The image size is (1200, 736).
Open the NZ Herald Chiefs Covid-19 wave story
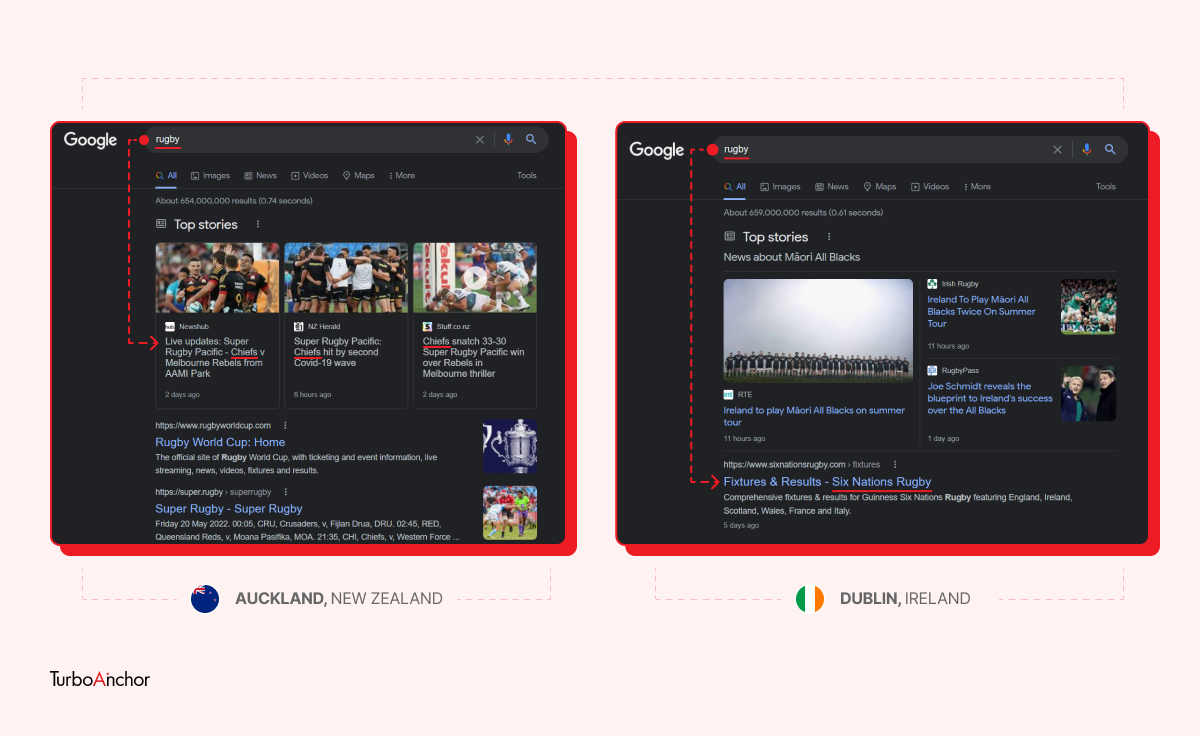(337, 352)
